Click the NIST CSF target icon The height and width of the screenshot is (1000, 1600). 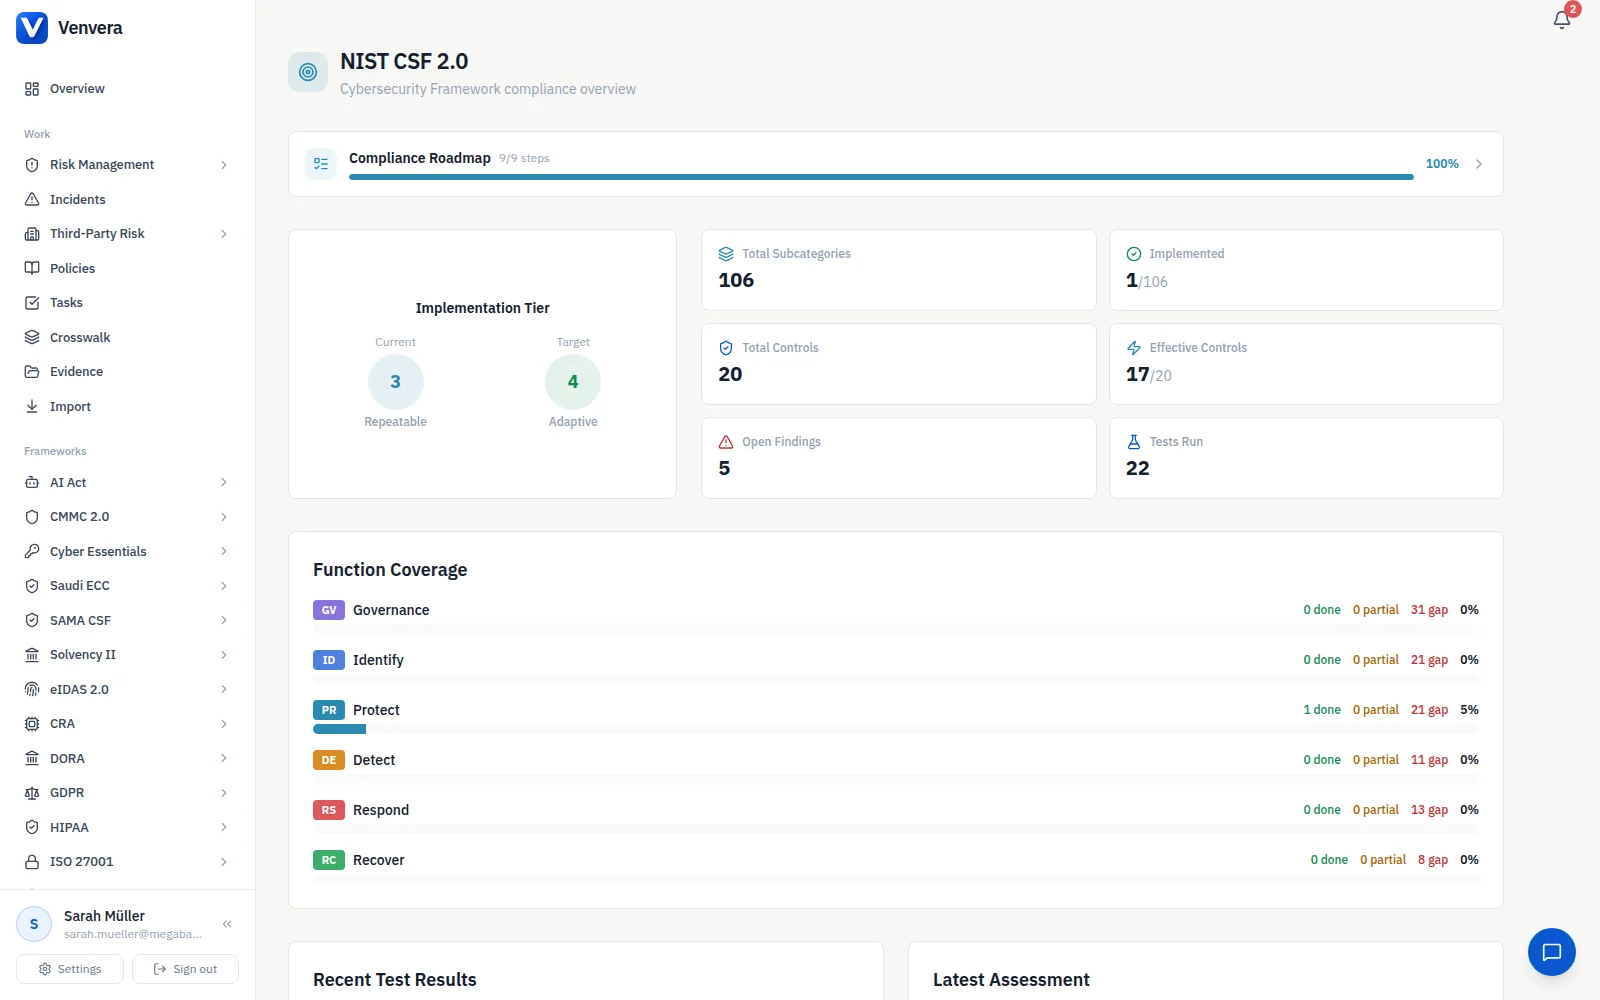pos(308,72)
